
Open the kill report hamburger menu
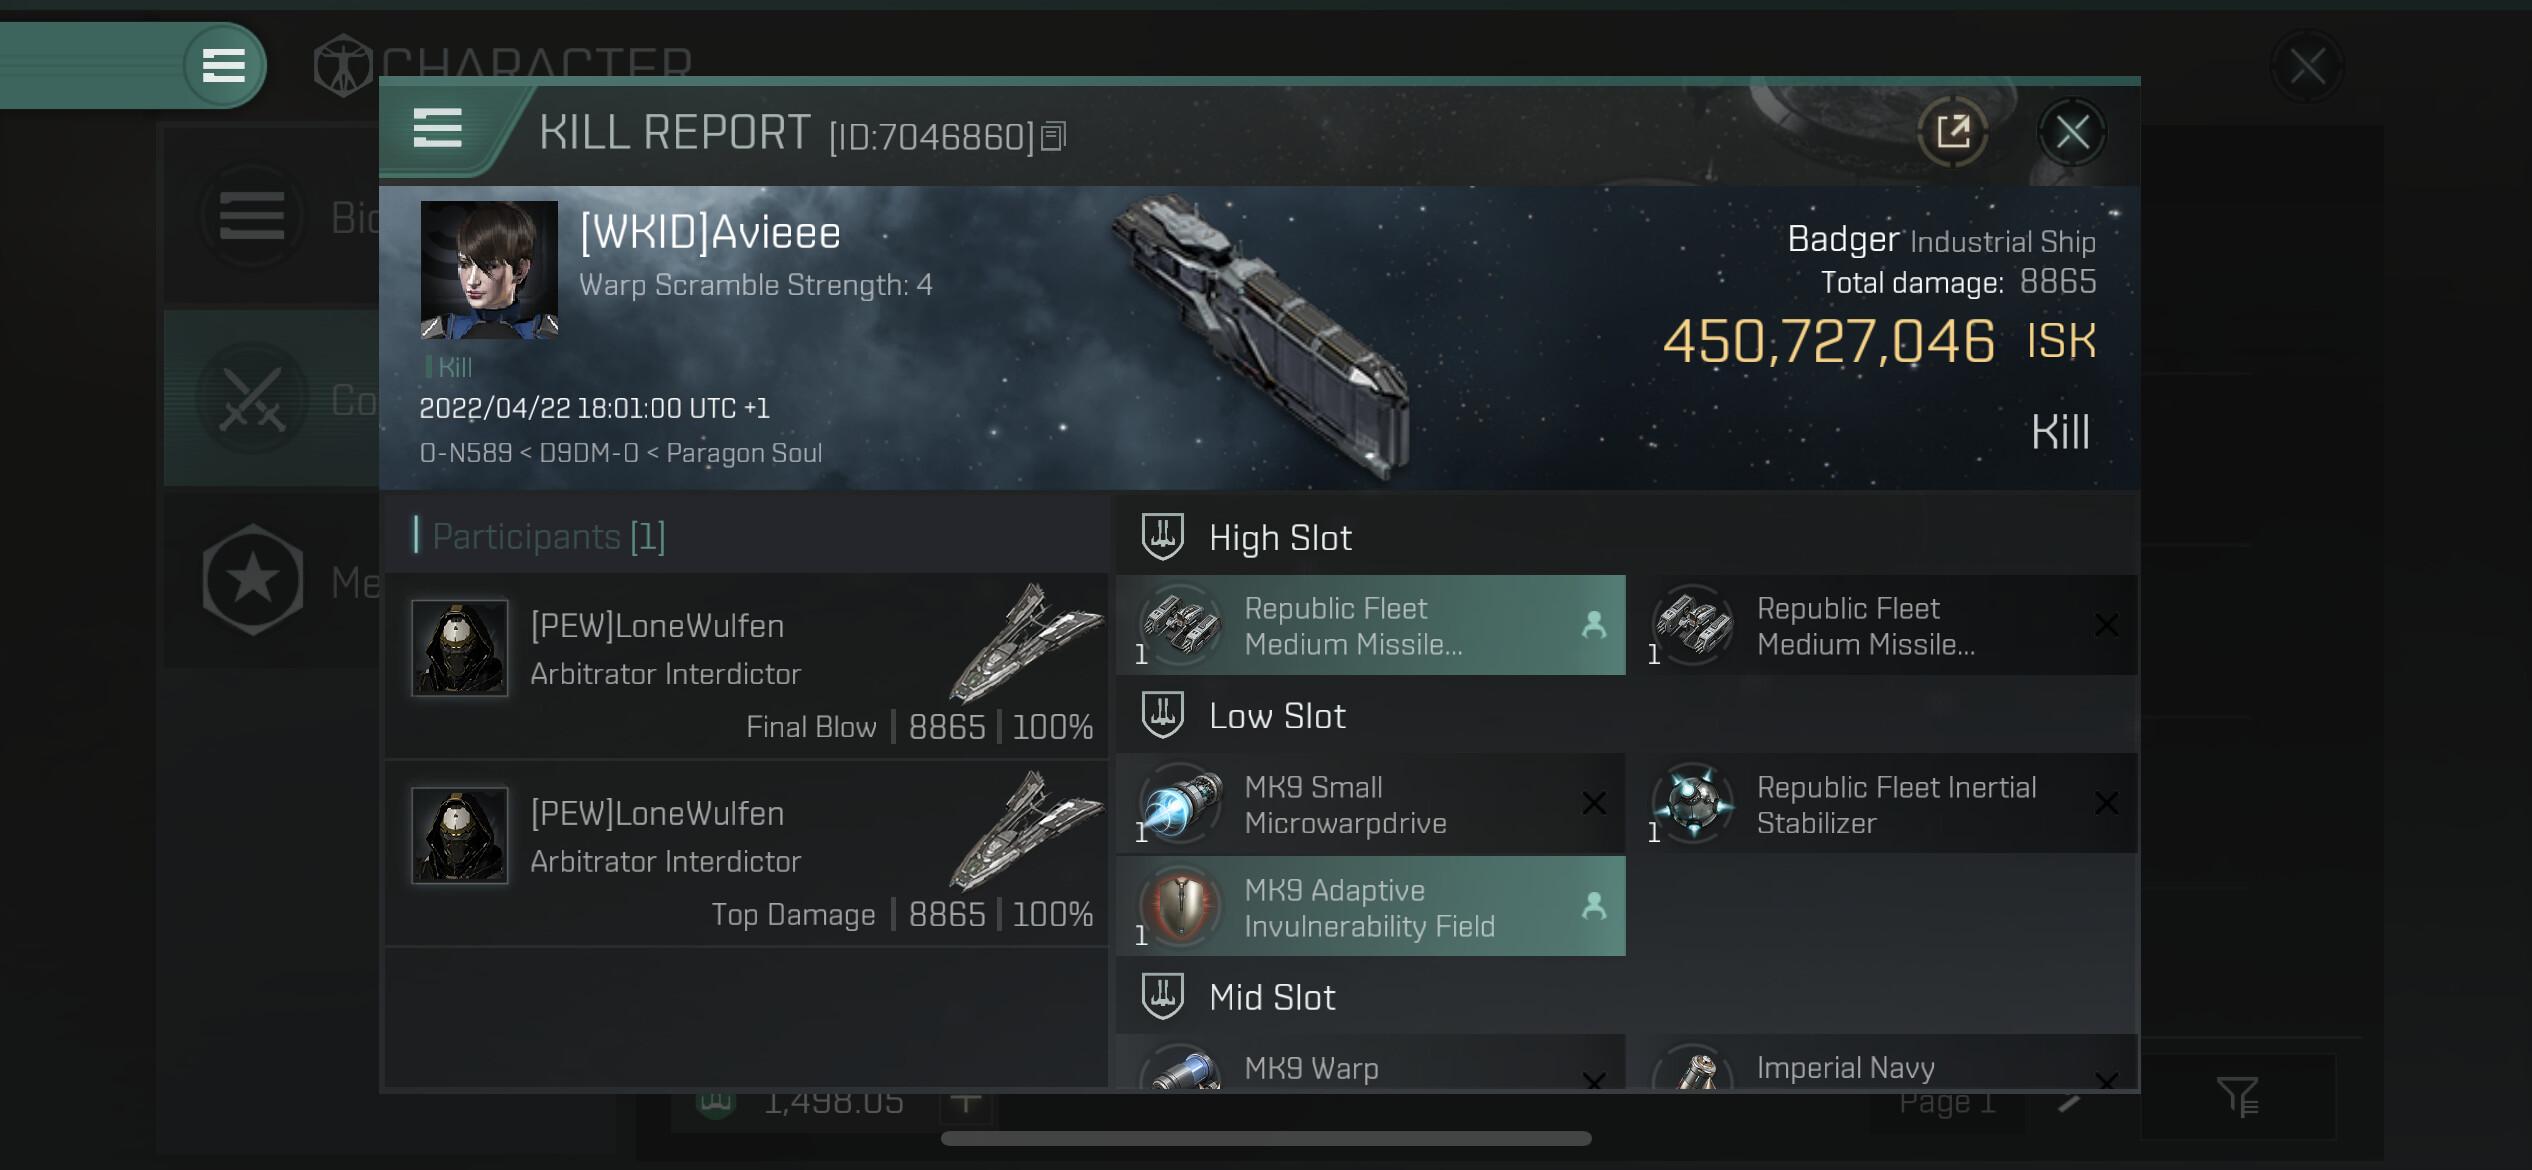click(437, 129)
